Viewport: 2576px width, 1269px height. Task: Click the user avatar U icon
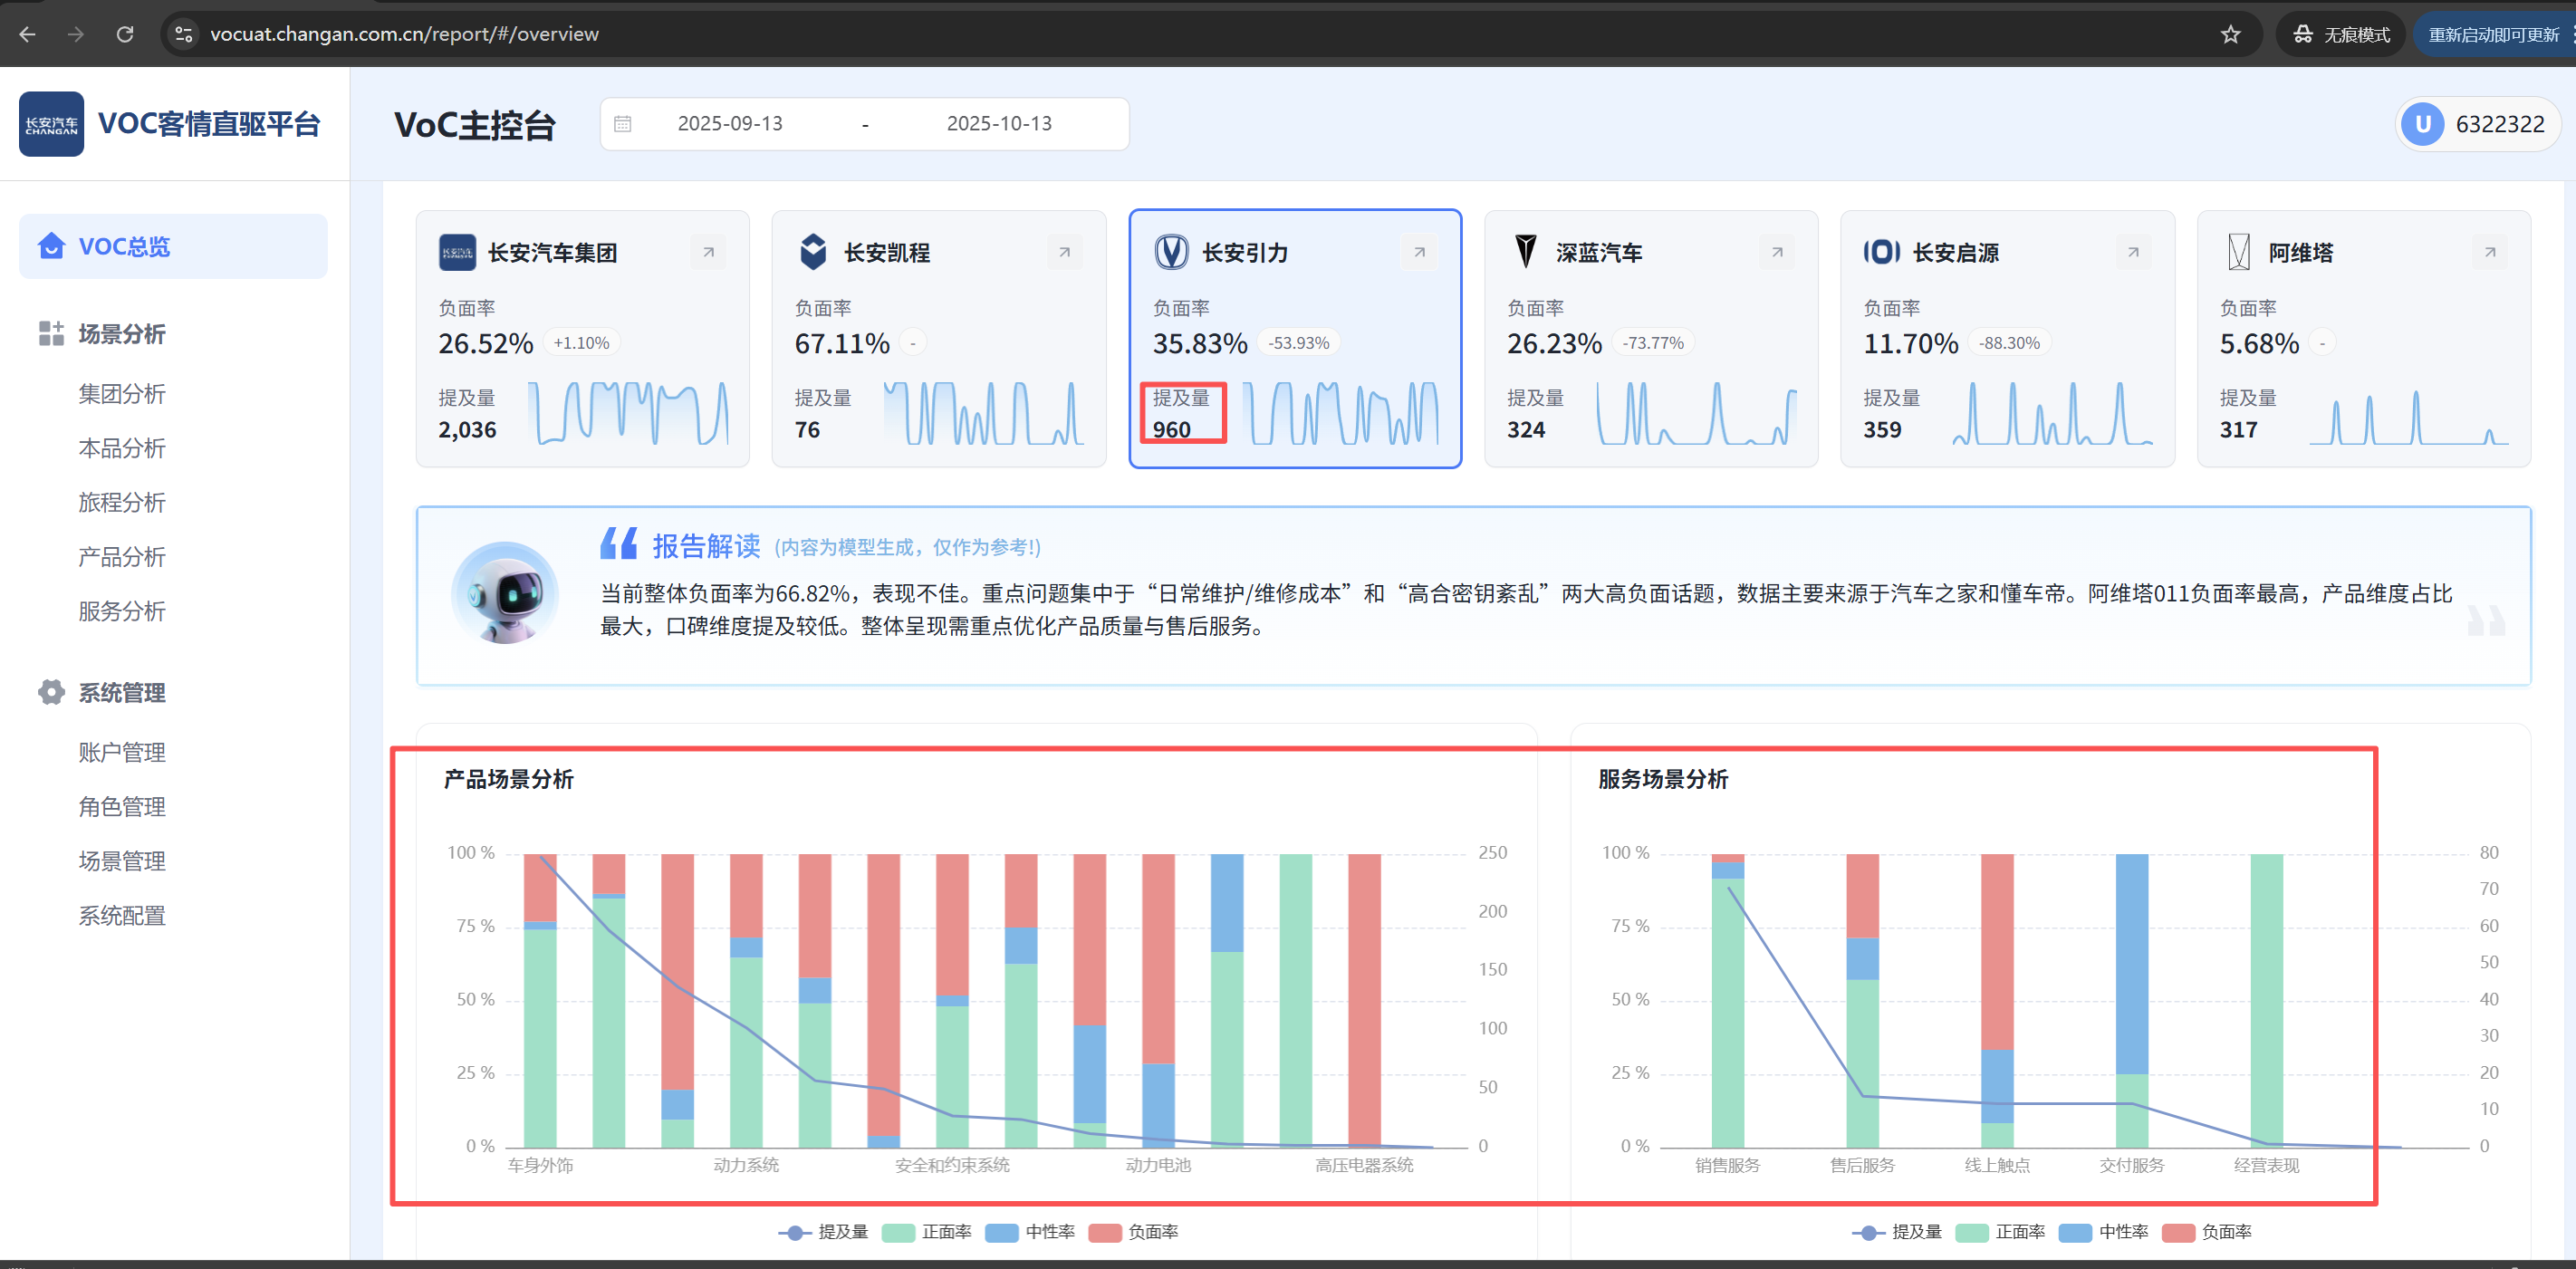2422,124
